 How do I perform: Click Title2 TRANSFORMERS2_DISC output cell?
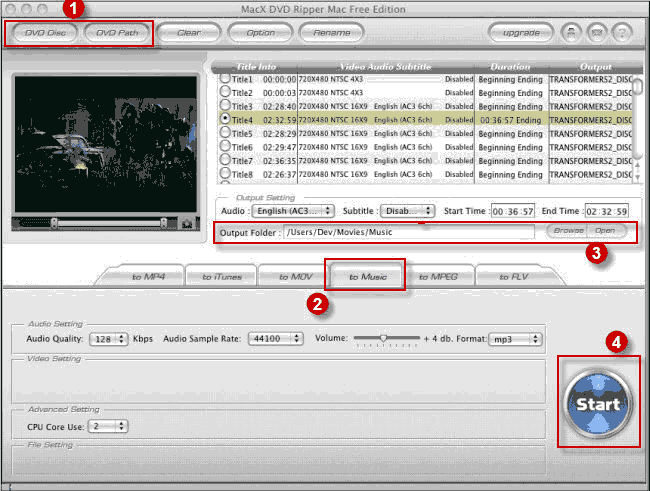click(590, 93)
